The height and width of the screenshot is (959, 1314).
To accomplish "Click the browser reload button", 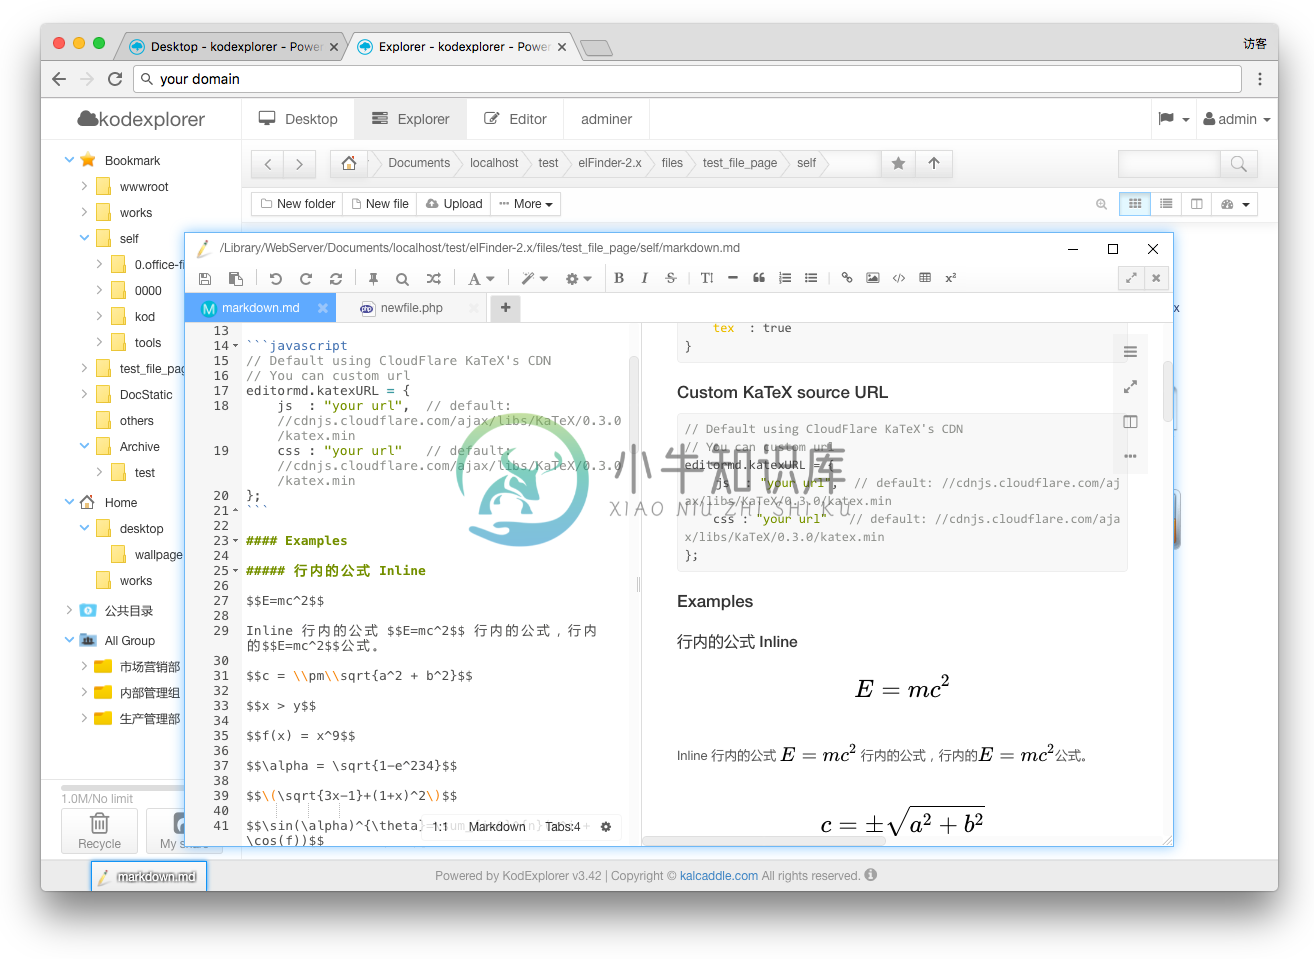I will (x=115, y=79).
